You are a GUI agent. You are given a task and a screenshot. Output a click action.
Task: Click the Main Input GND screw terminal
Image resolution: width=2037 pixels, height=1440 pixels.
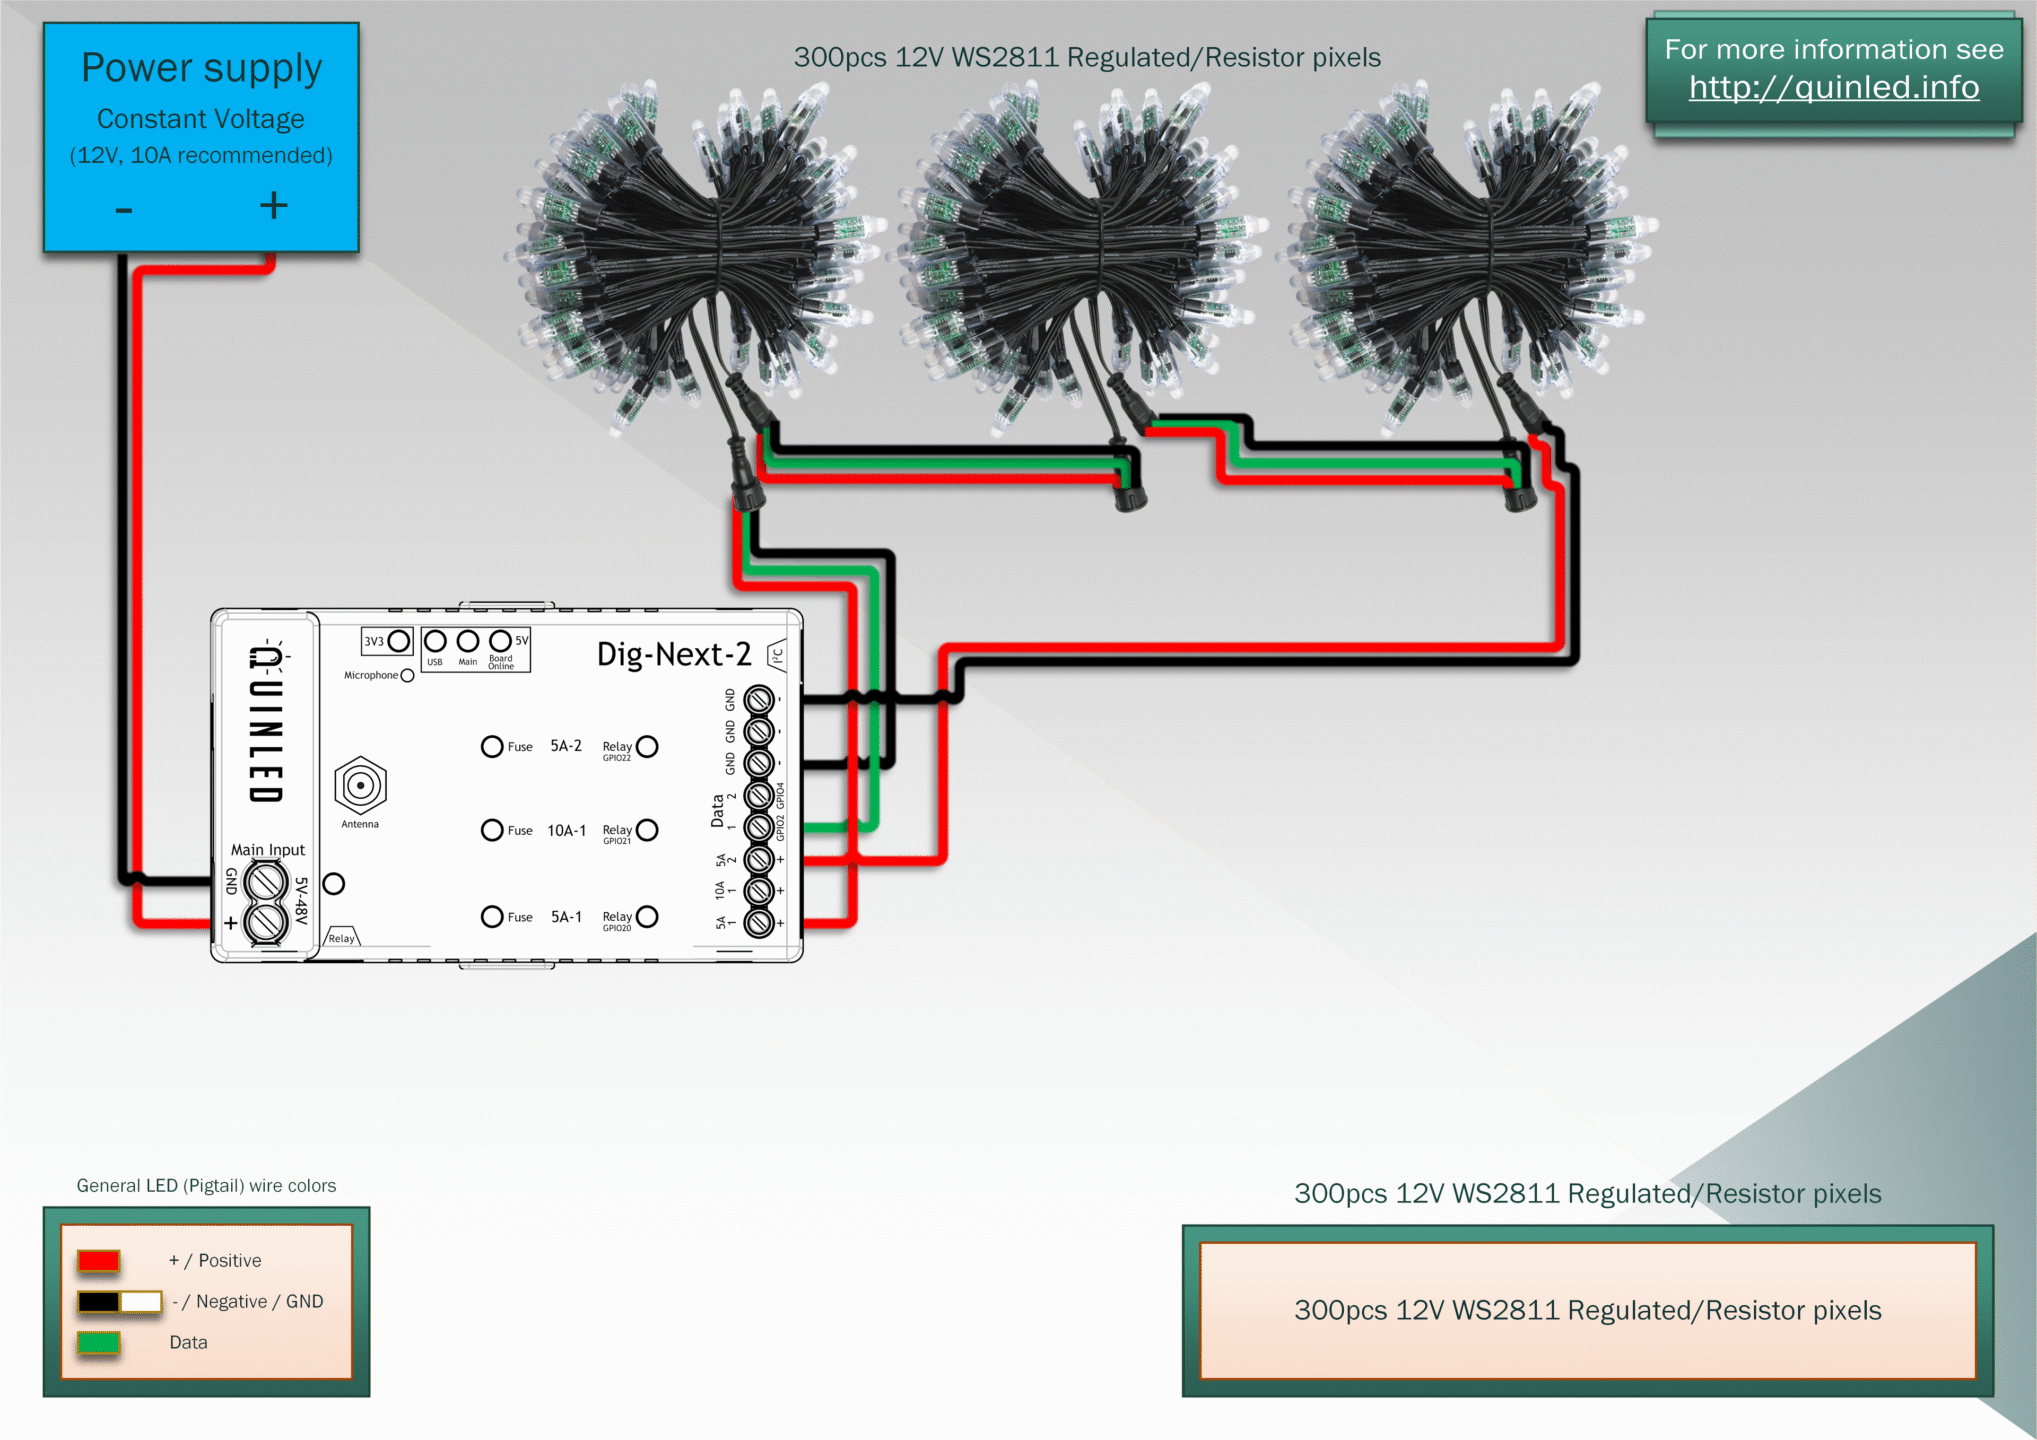tap(266, 882)
